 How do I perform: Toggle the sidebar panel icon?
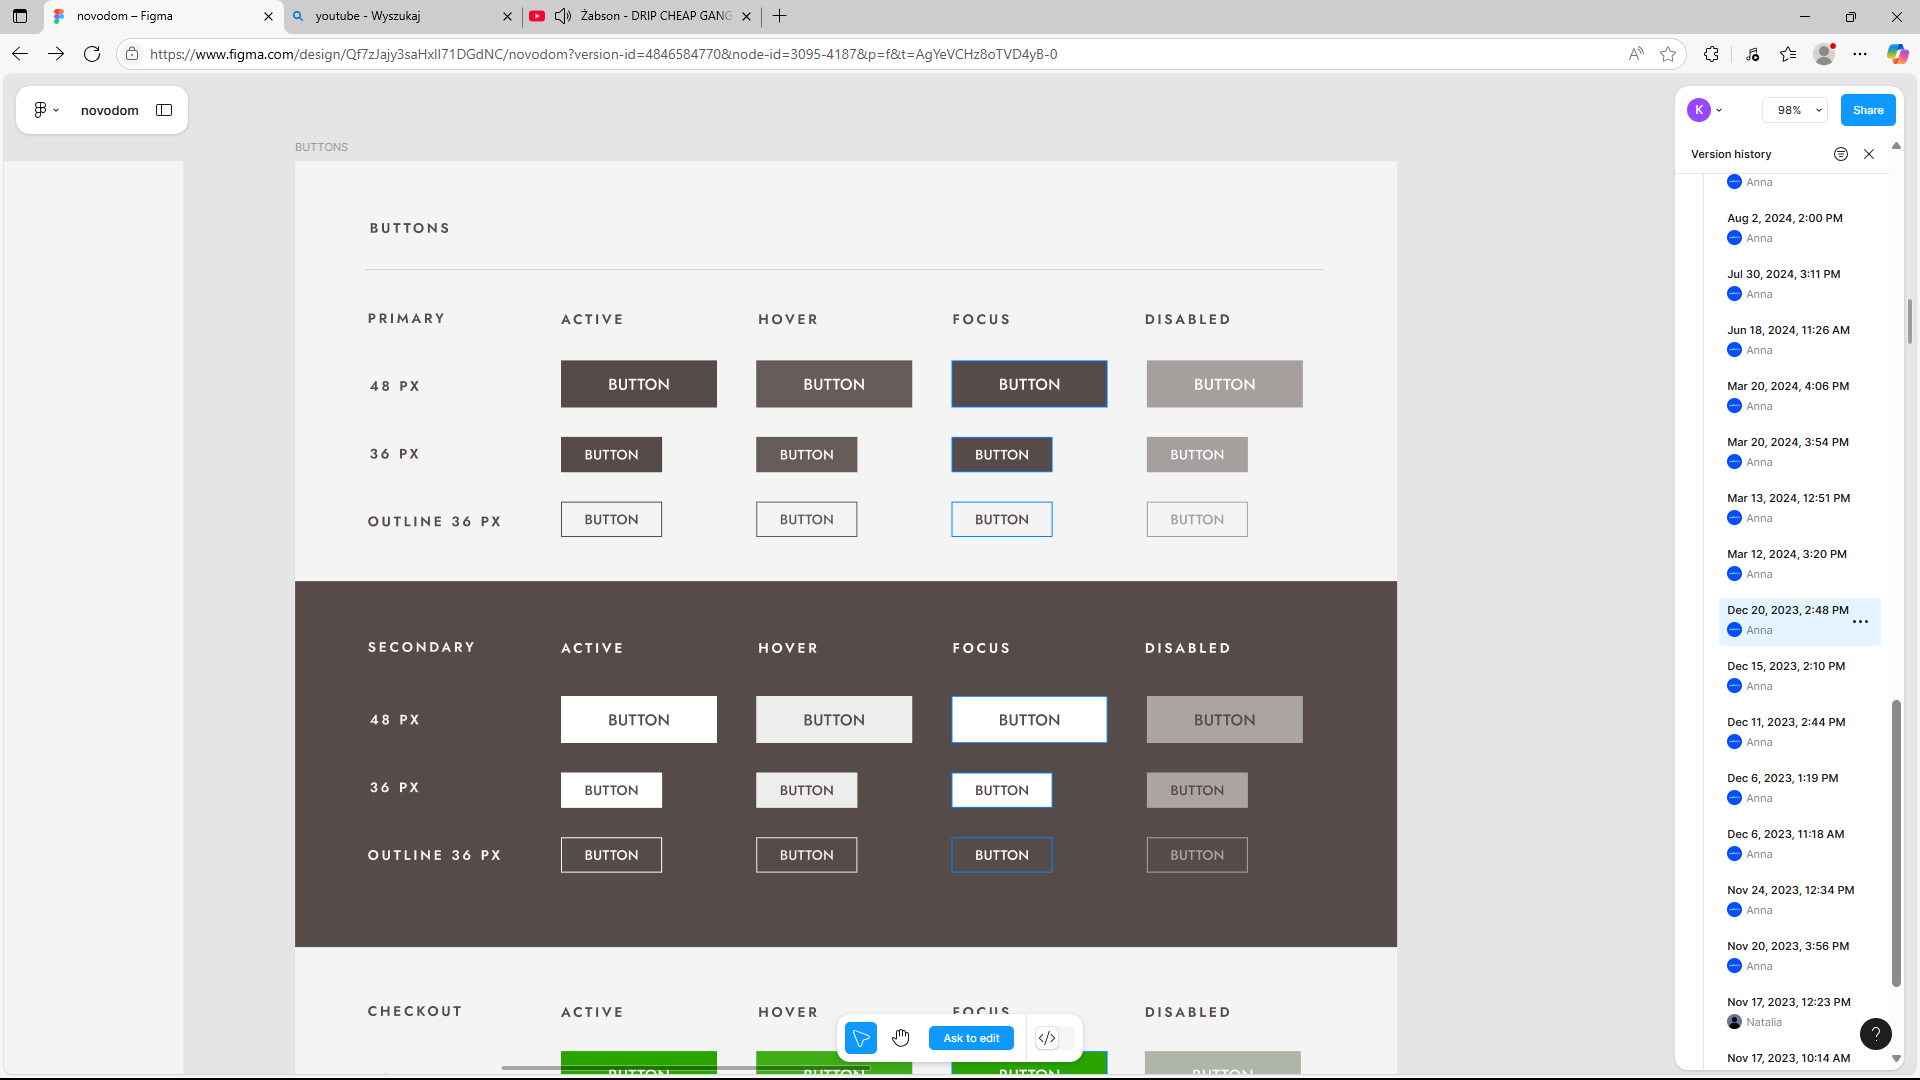point(164,110)
